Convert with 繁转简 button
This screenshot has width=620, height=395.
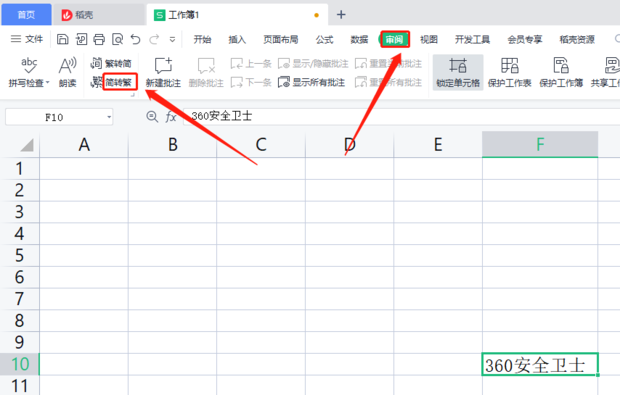tap(111, 63)
